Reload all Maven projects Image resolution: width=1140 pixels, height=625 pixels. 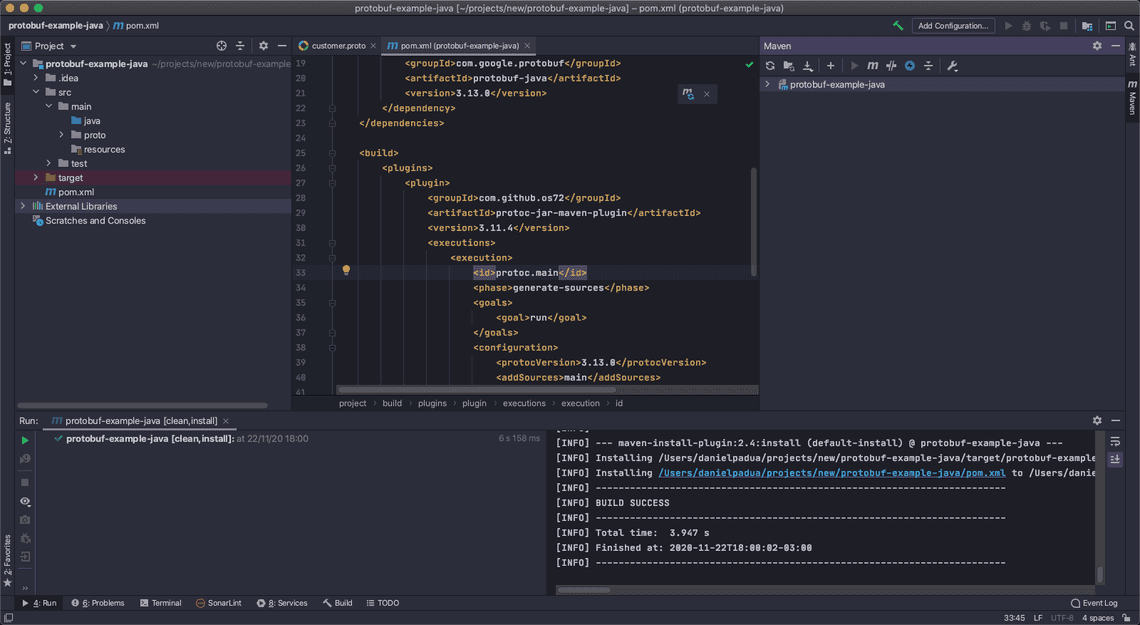770,66
